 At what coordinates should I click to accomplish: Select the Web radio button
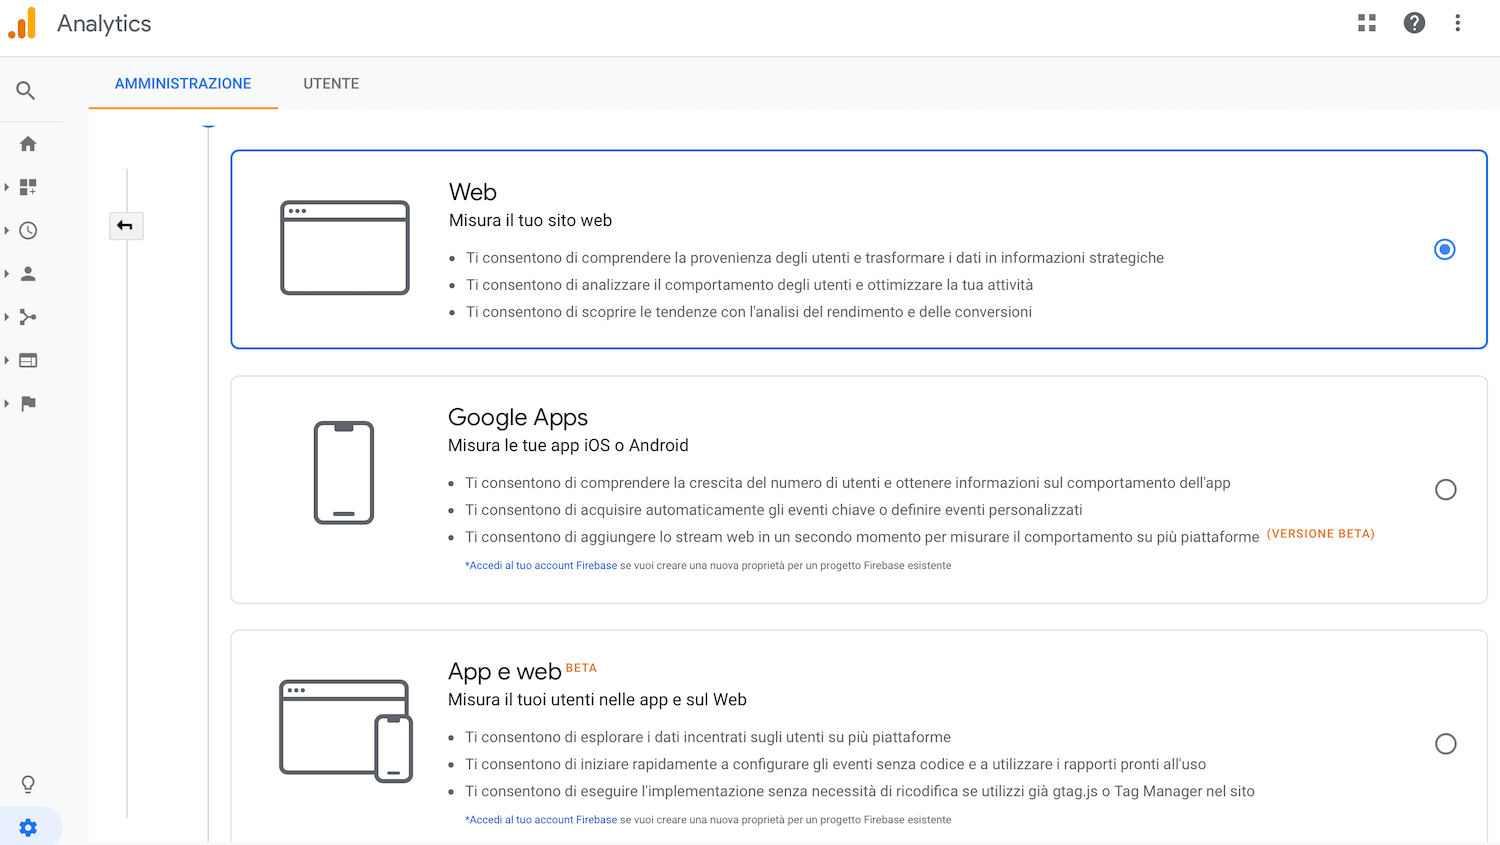pyautogui.click(x=1444, y=249)
